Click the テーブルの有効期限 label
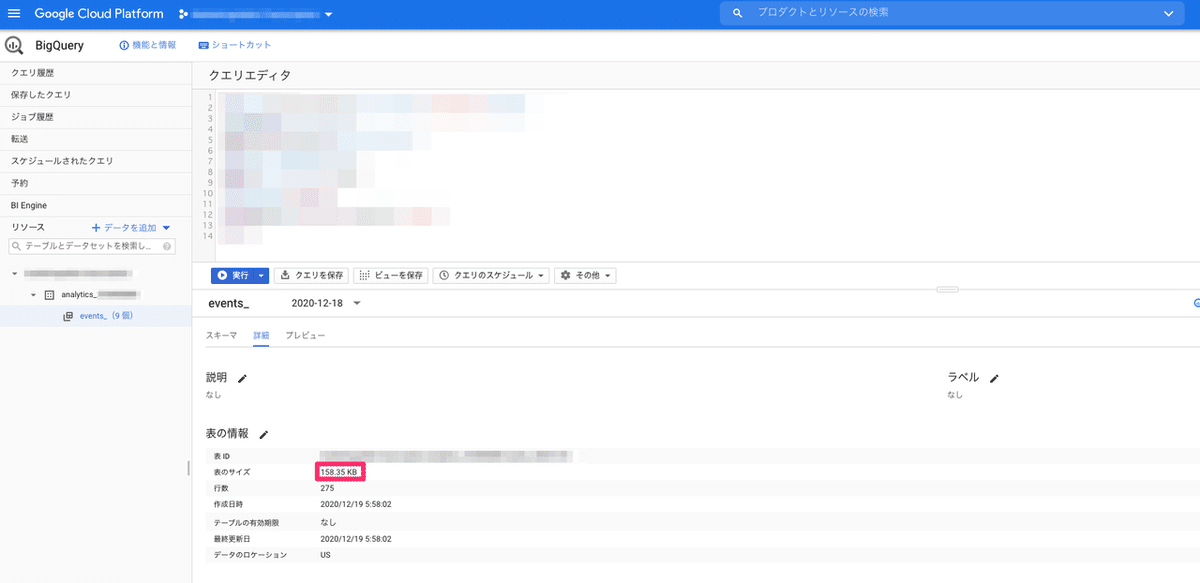1200x583 pixels. [x=246, y=522]
